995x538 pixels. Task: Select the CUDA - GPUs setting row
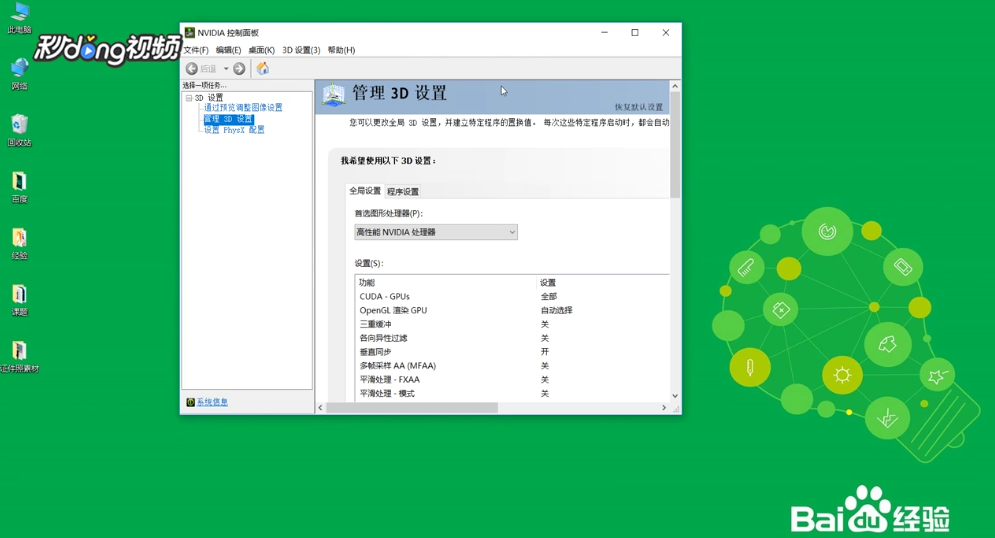pos(512,296)
